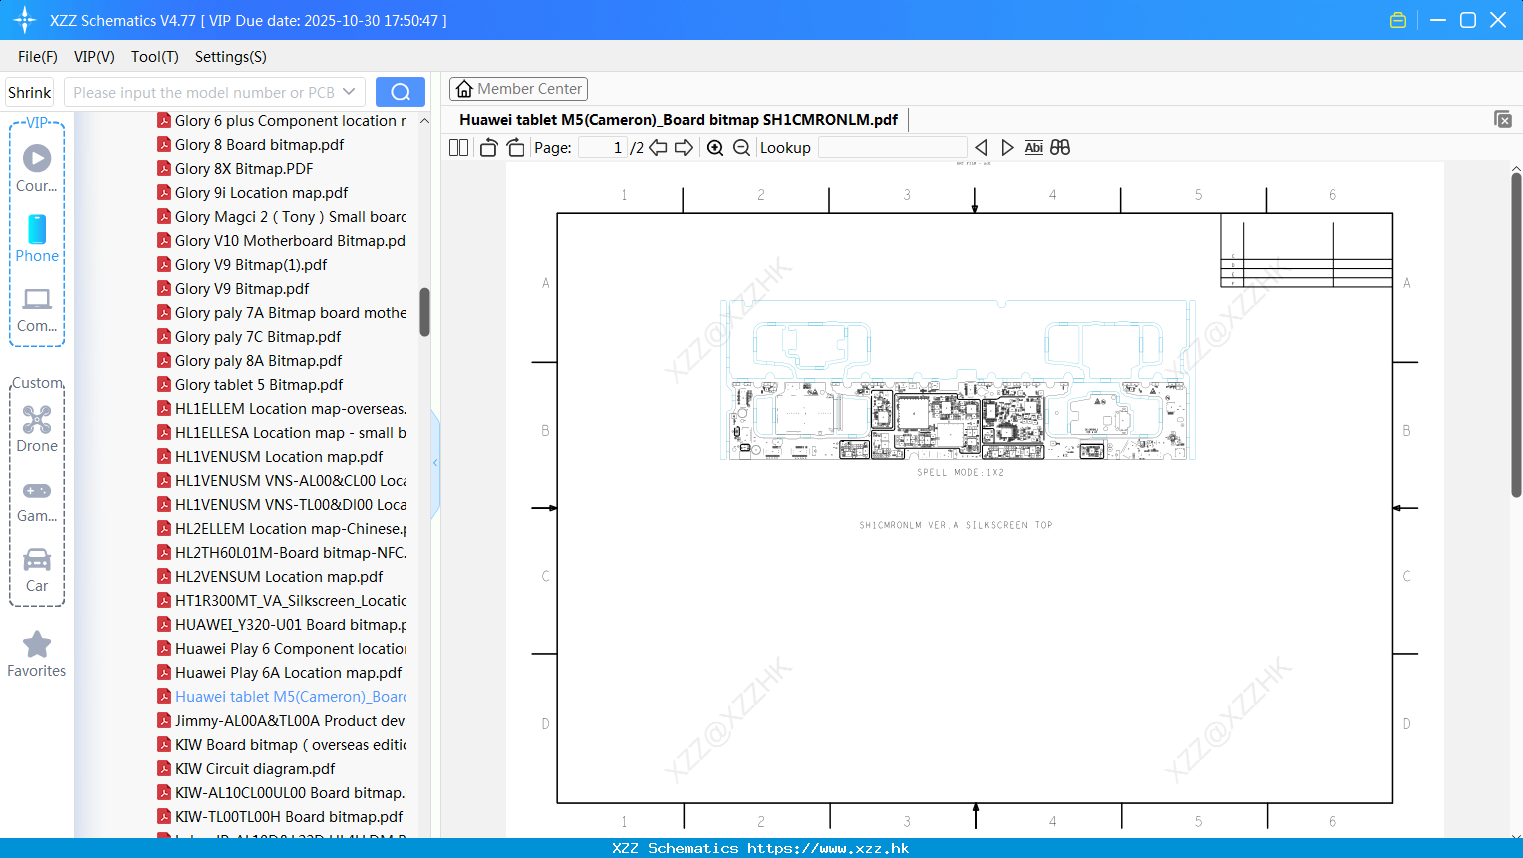The image size is (1523, 858).
Task: Collapse the file list side panel handle
Action: [x=435, y=463]
